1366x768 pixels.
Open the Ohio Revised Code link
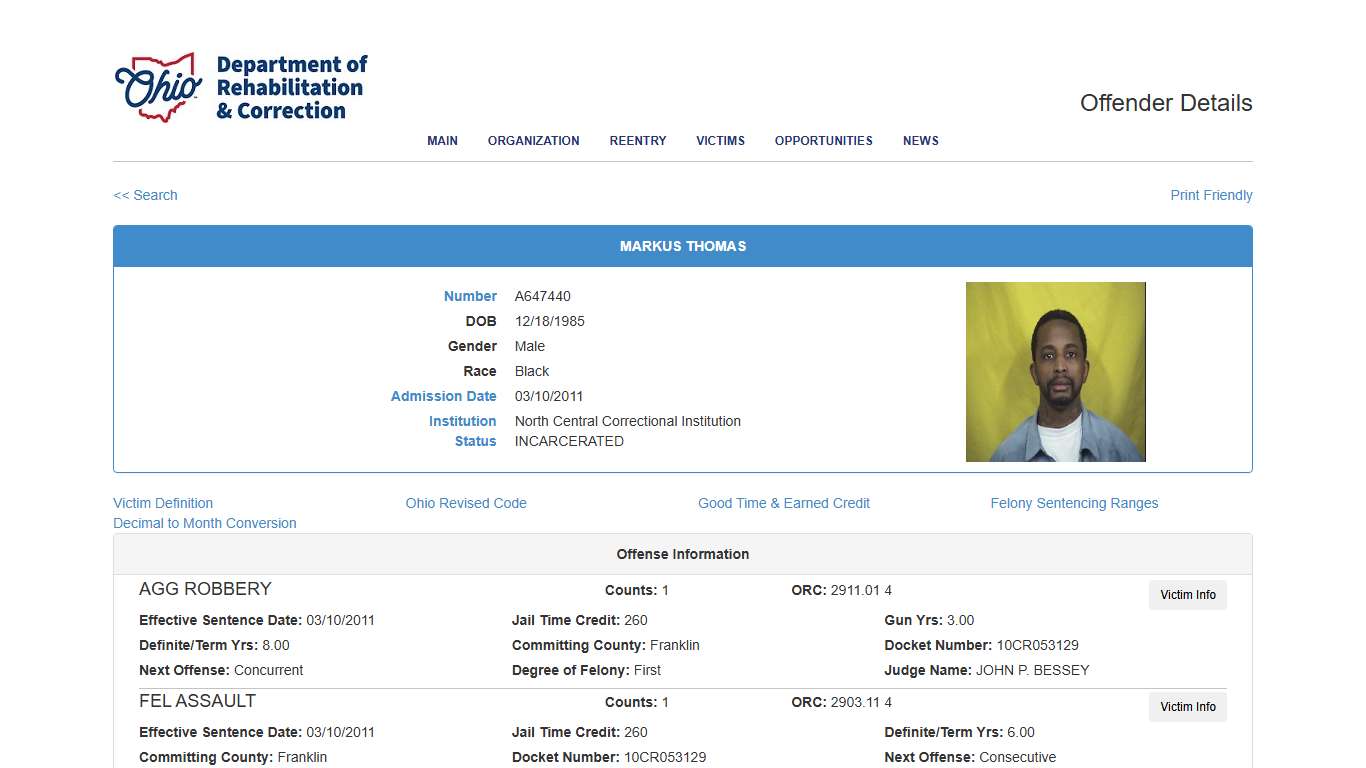coord(466,503)
